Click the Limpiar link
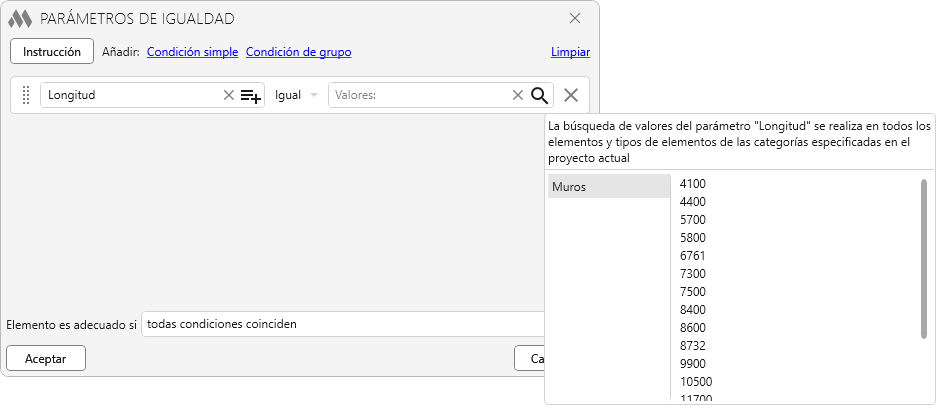The height and width of the screenshot is (408, 938). point(570,52)
